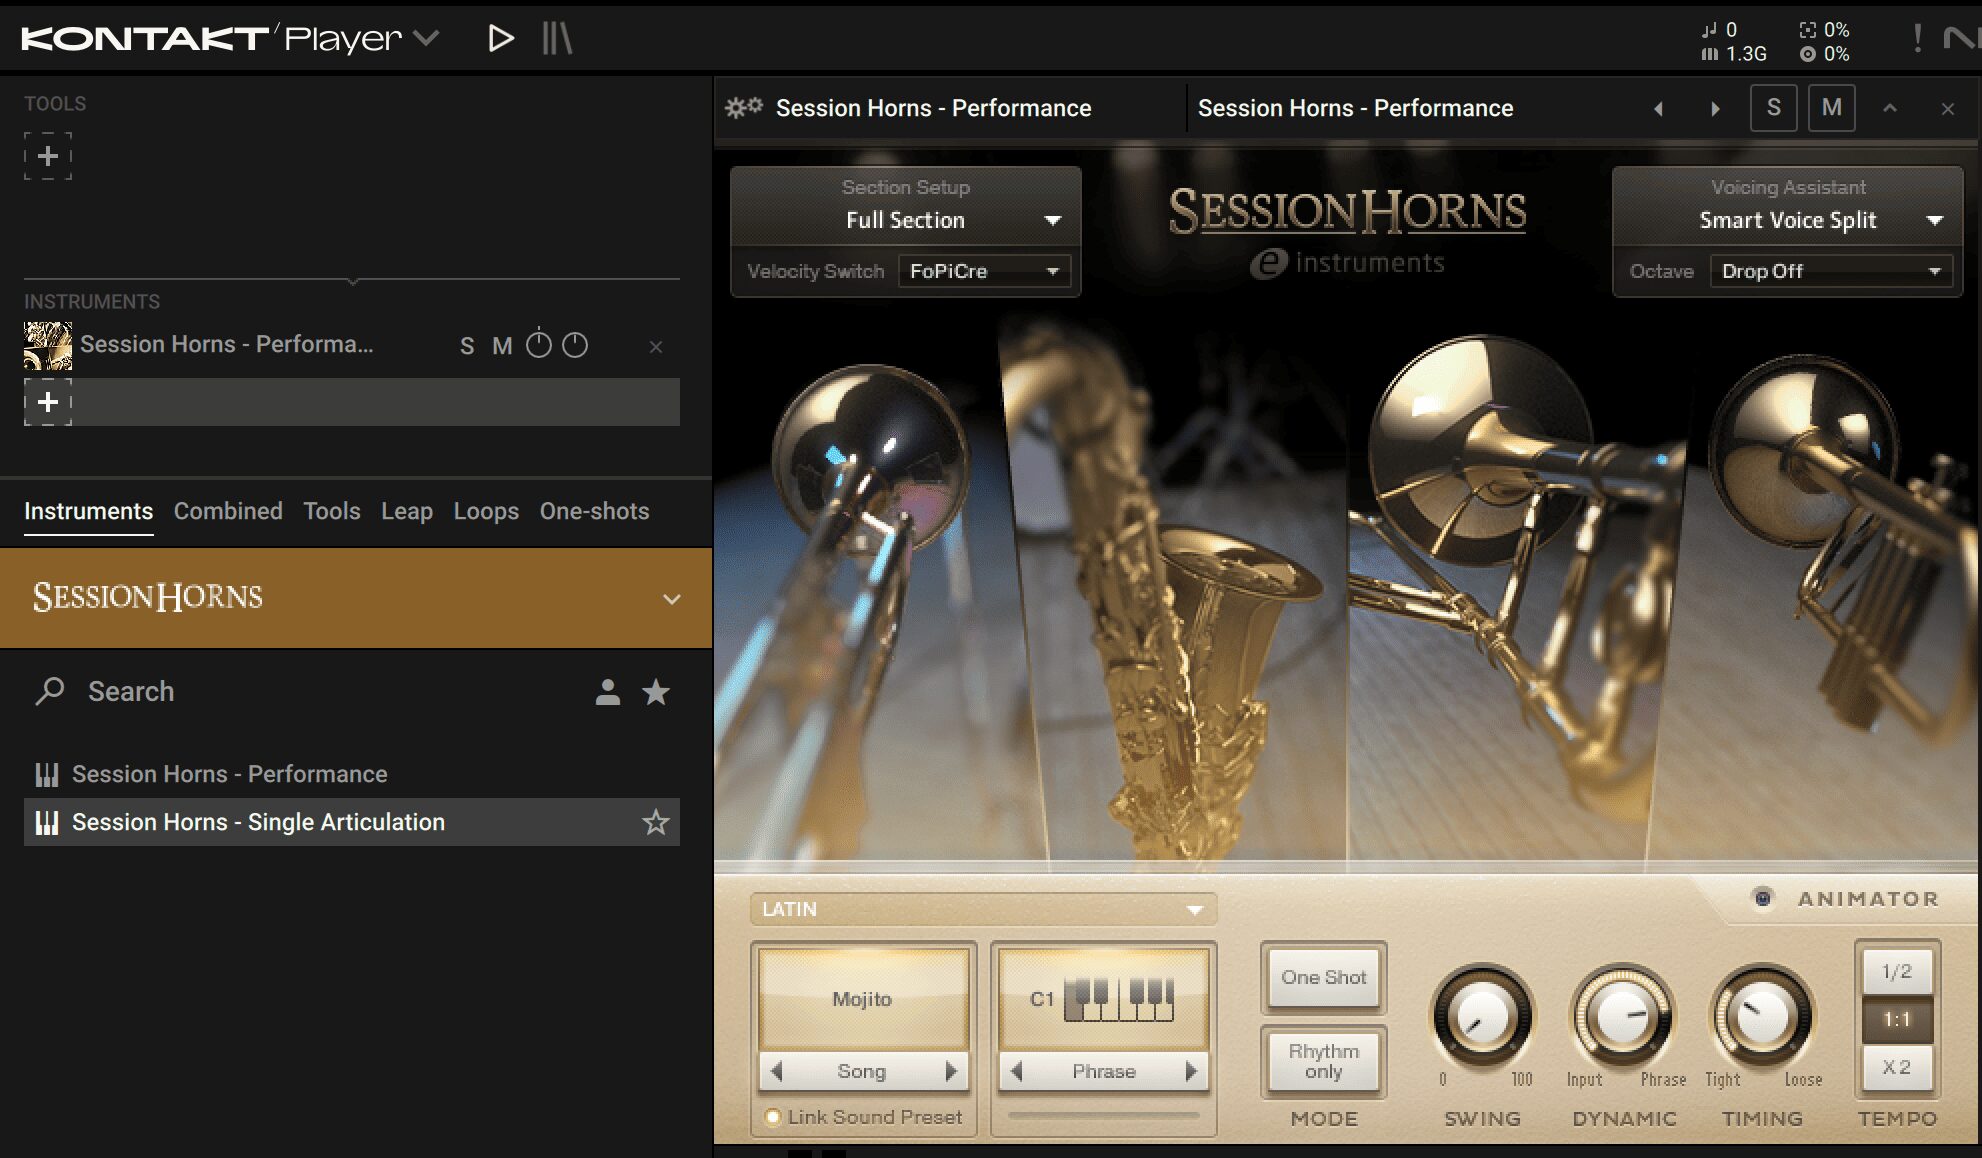
Task: Go to next instrument preset arrow
Action: [1715, 108]
